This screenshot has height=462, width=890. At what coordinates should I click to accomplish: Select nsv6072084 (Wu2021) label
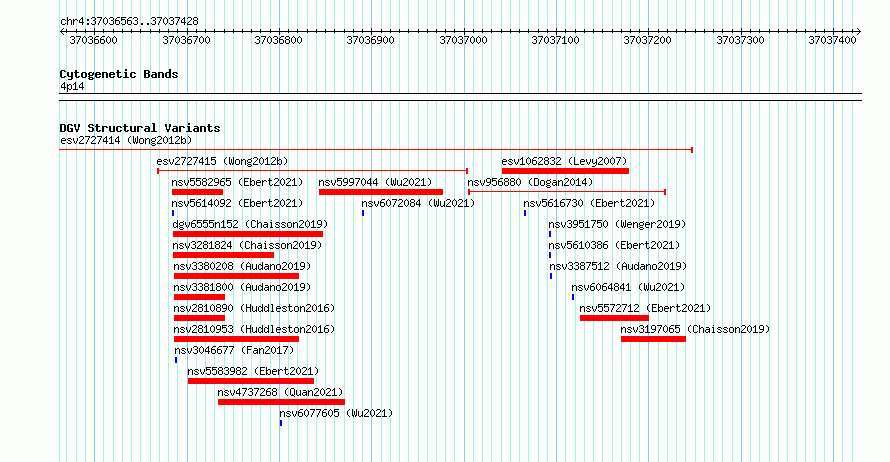[x=418, y=203]
